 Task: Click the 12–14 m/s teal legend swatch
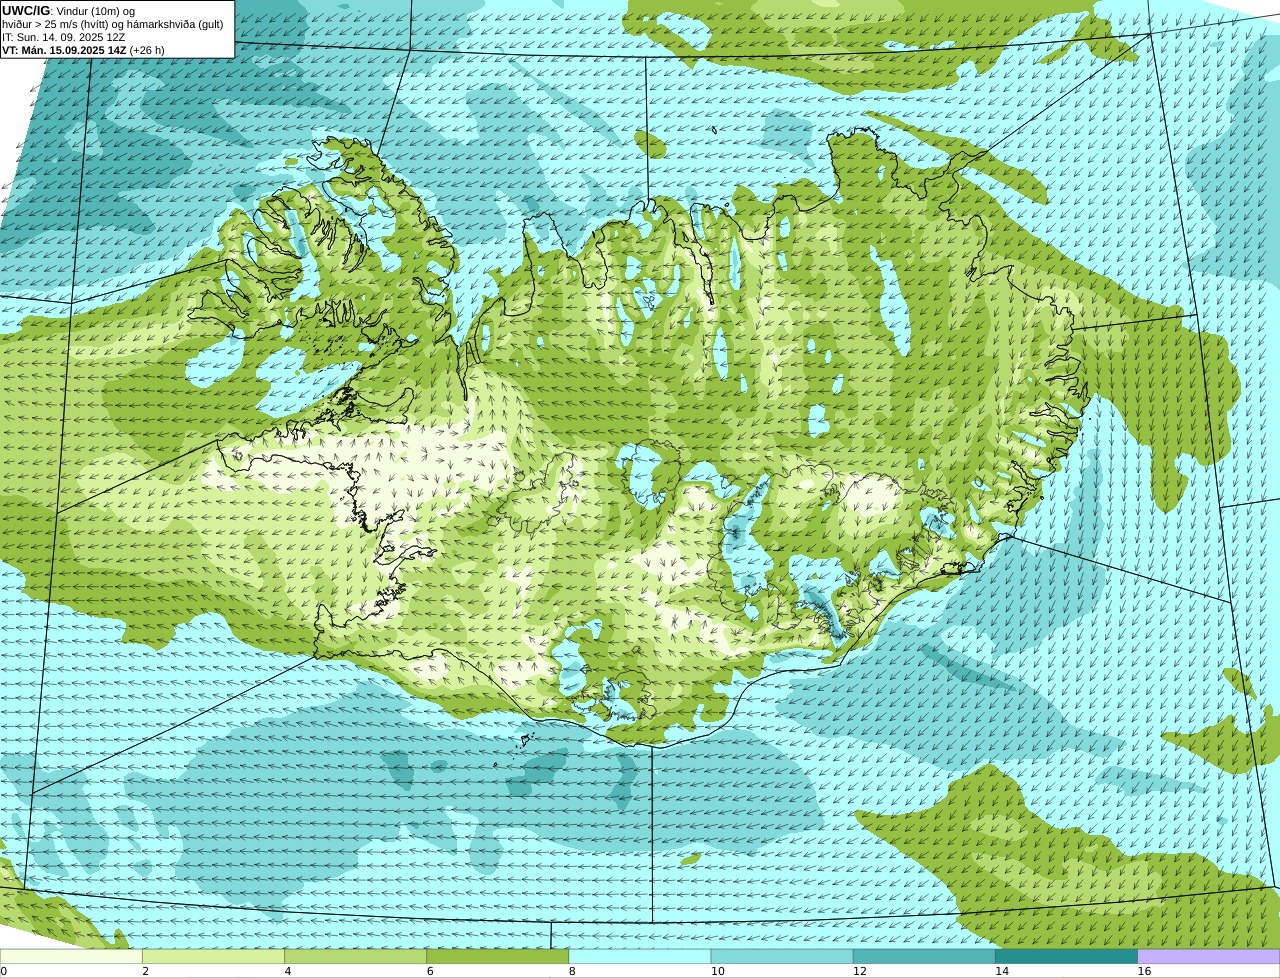click(924, 956)
